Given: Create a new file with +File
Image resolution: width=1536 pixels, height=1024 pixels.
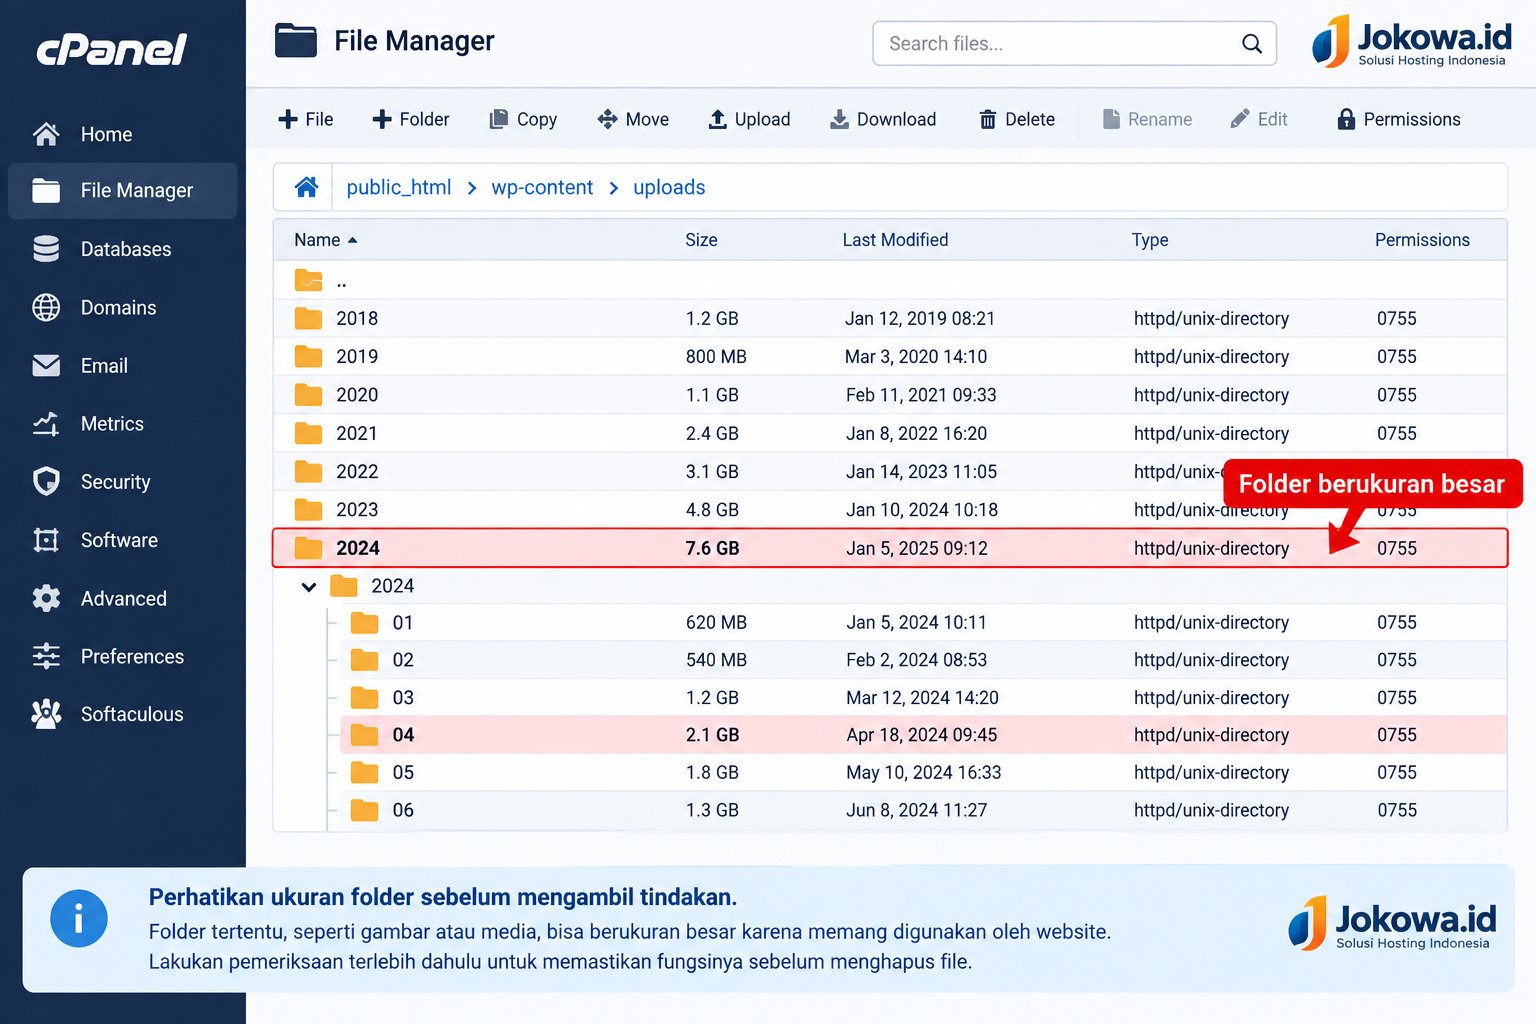Looking at the screenshot, I should 306,119.
